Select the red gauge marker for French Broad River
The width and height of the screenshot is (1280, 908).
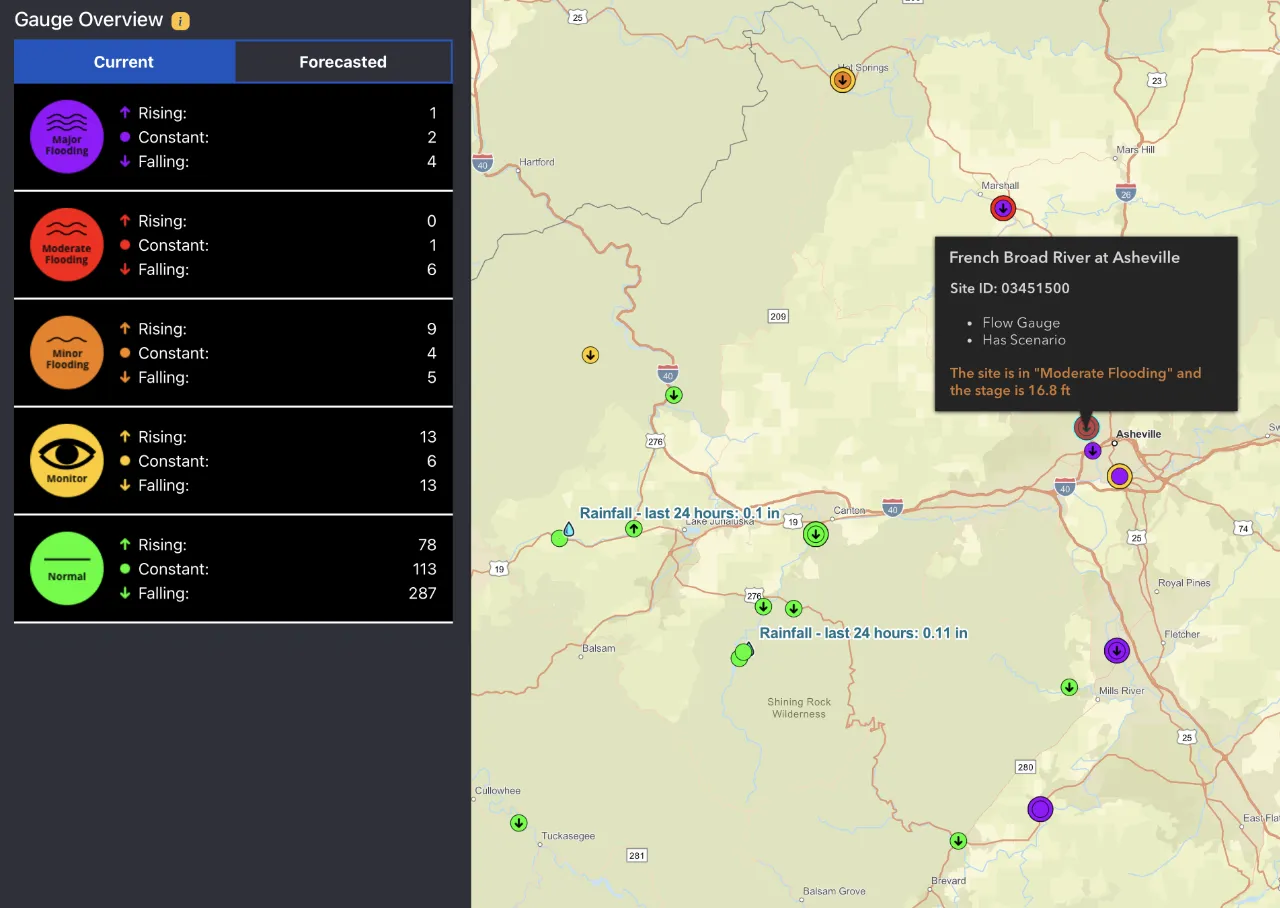[x=1086, y=427]
